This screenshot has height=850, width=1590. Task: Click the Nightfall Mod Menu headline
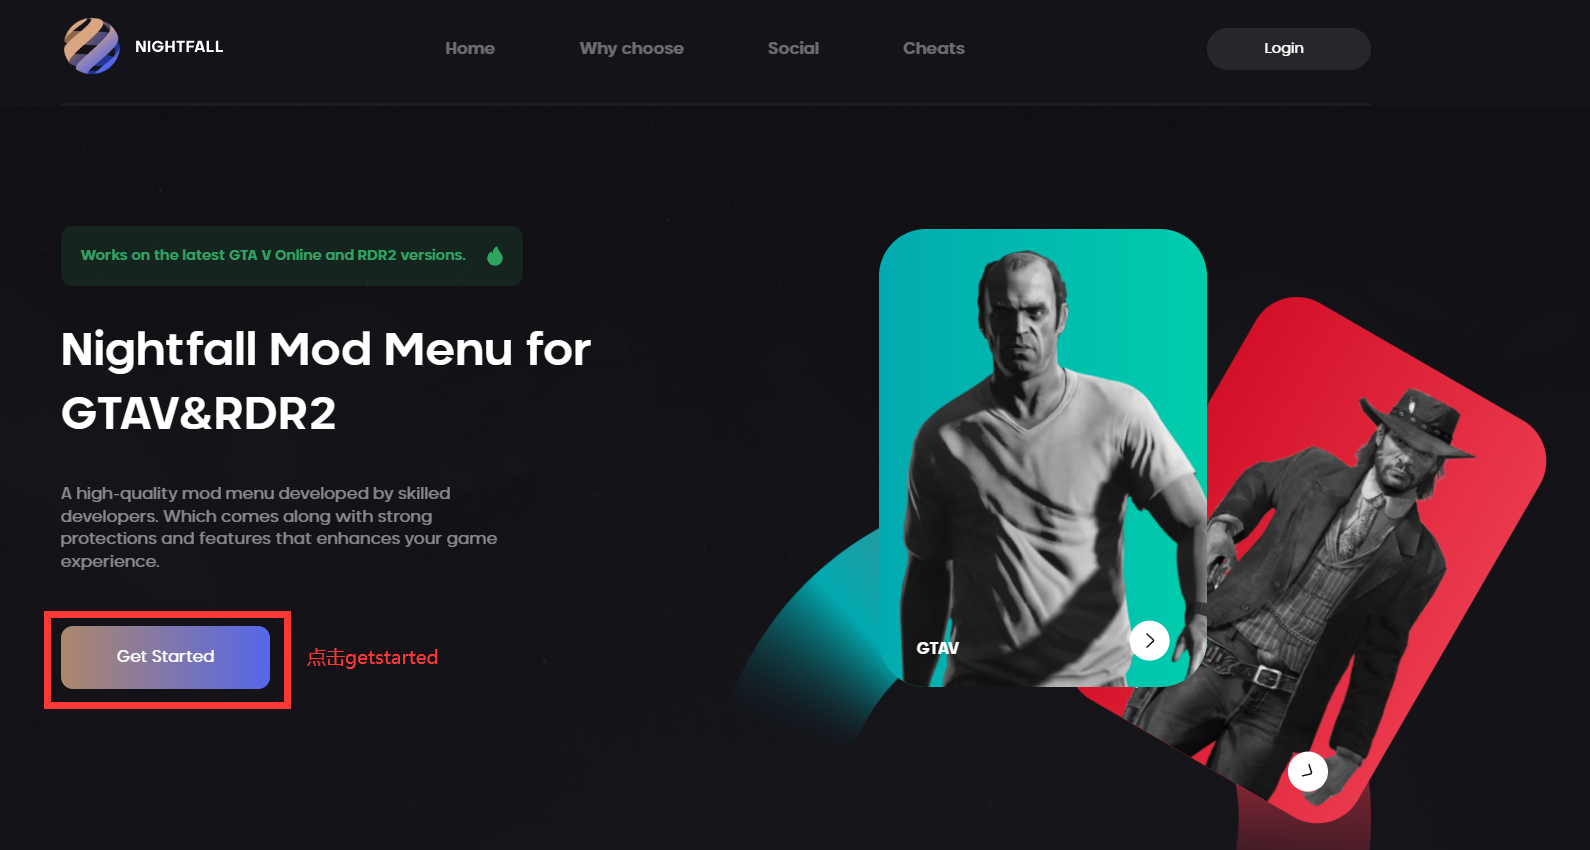[326, 381]
